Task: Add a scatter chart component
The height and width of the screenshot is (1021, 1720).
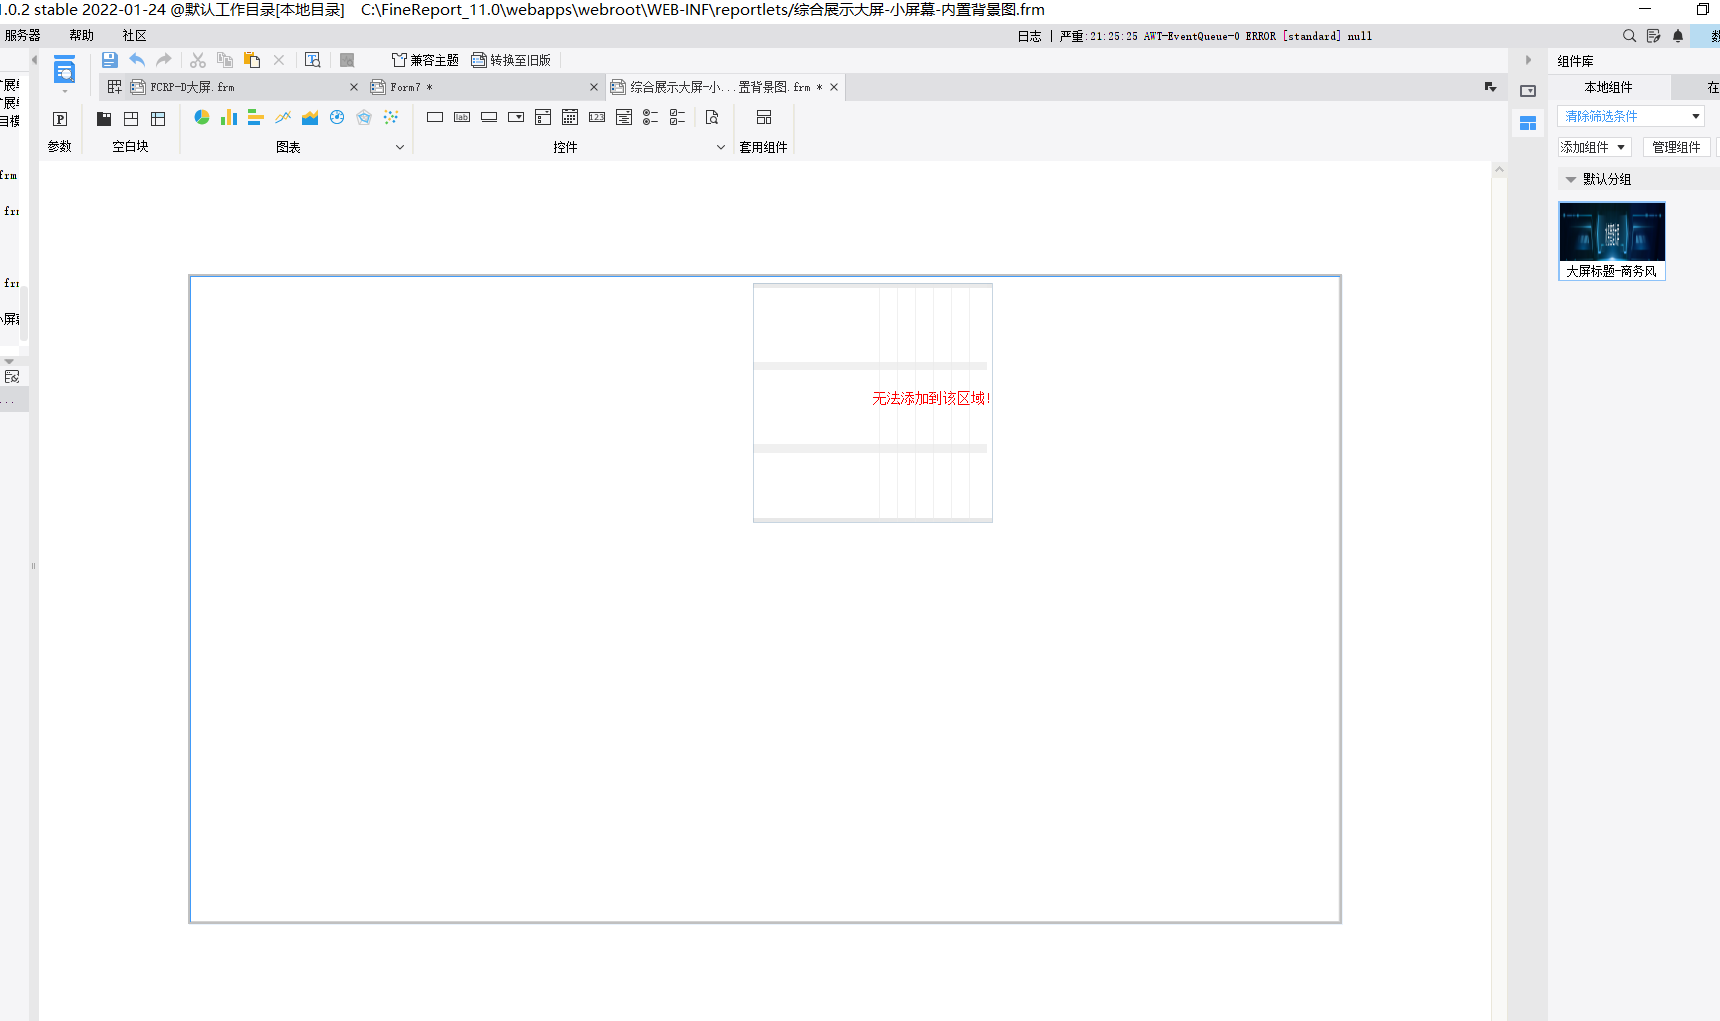Action: 391,118
